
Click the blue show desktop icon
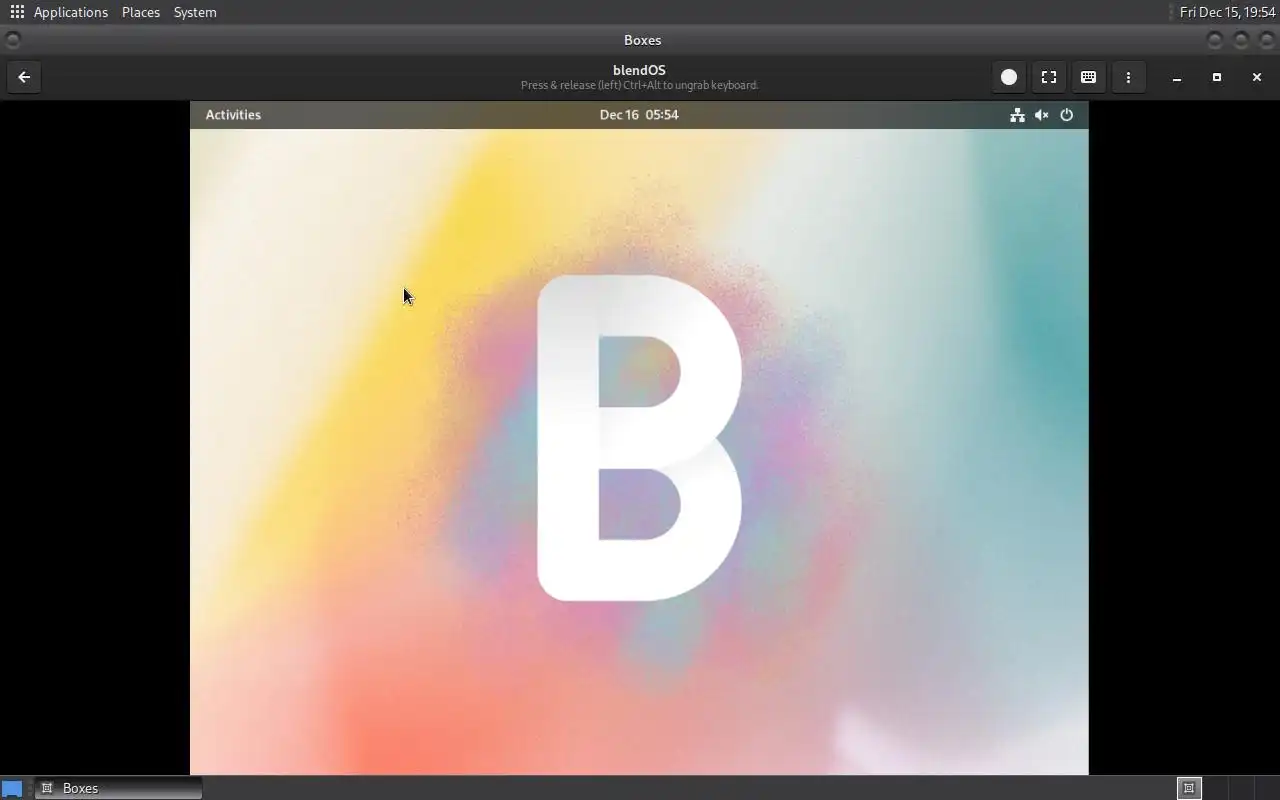[x=12, y=788]
